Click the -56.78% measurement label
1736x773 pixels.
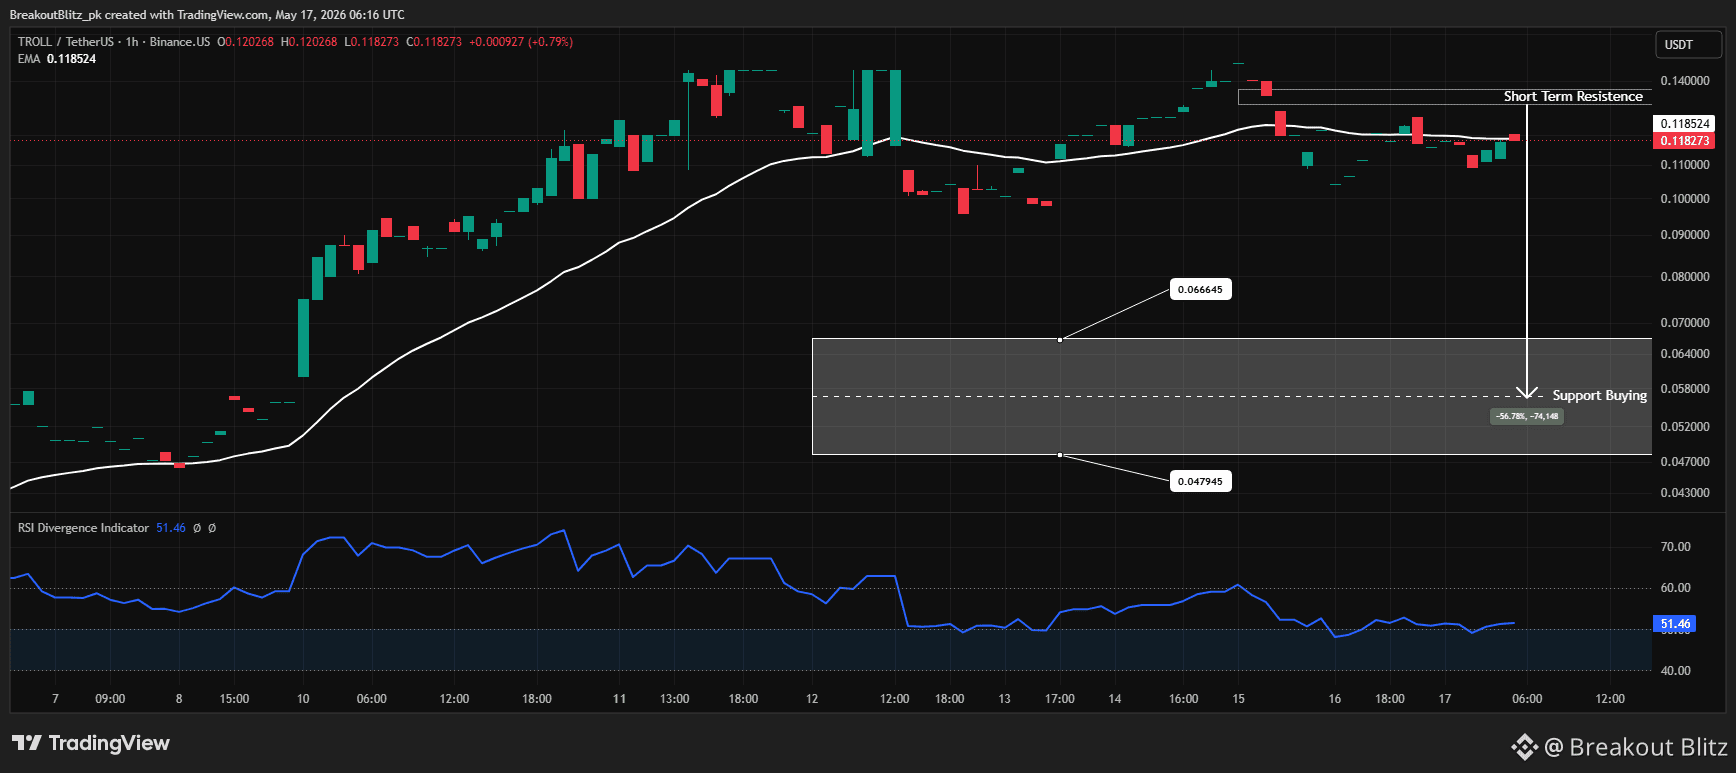1526,416
